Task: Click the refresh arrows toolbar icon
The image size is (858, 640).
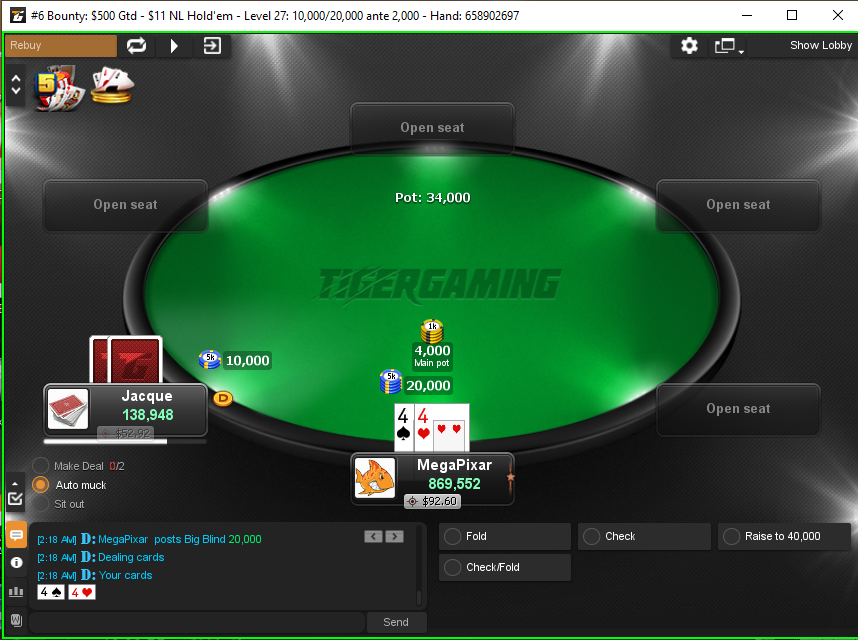Action: 136,45
